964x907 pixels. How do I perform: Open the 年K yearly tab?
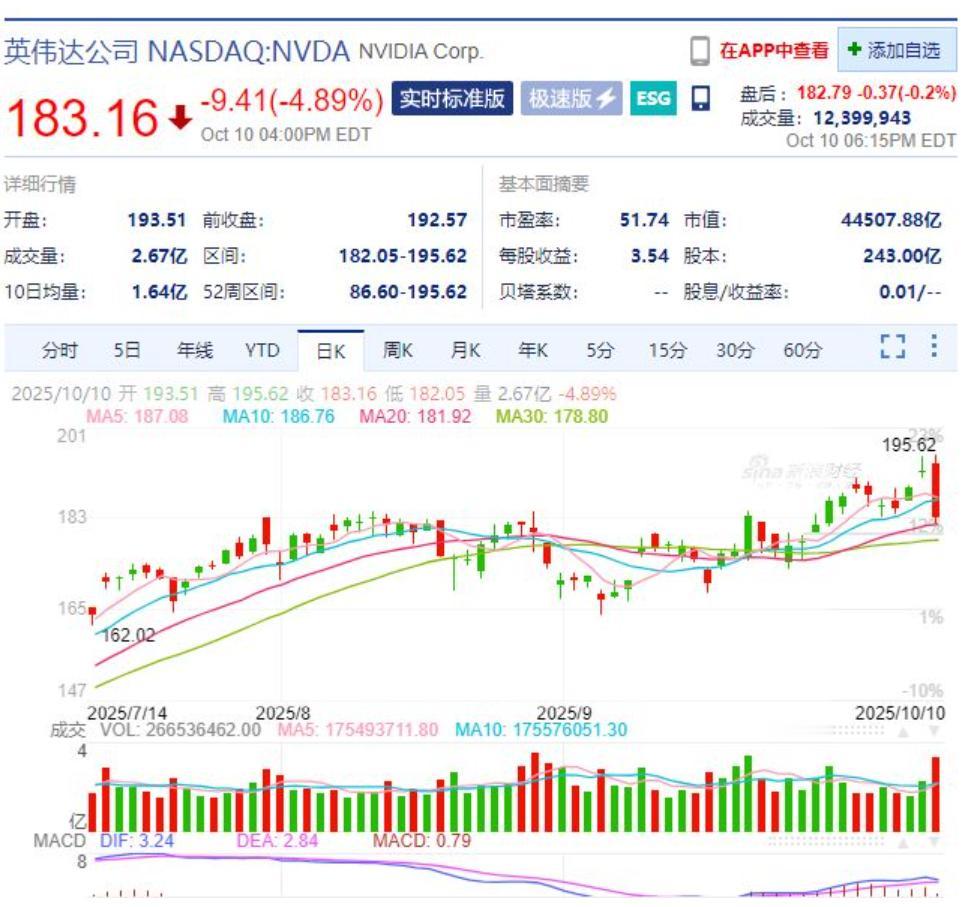532,351
